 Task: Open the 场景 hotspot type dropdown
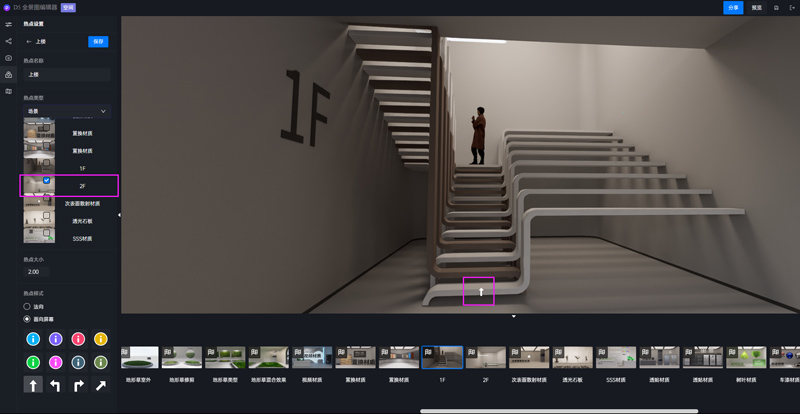coord(67,111)
